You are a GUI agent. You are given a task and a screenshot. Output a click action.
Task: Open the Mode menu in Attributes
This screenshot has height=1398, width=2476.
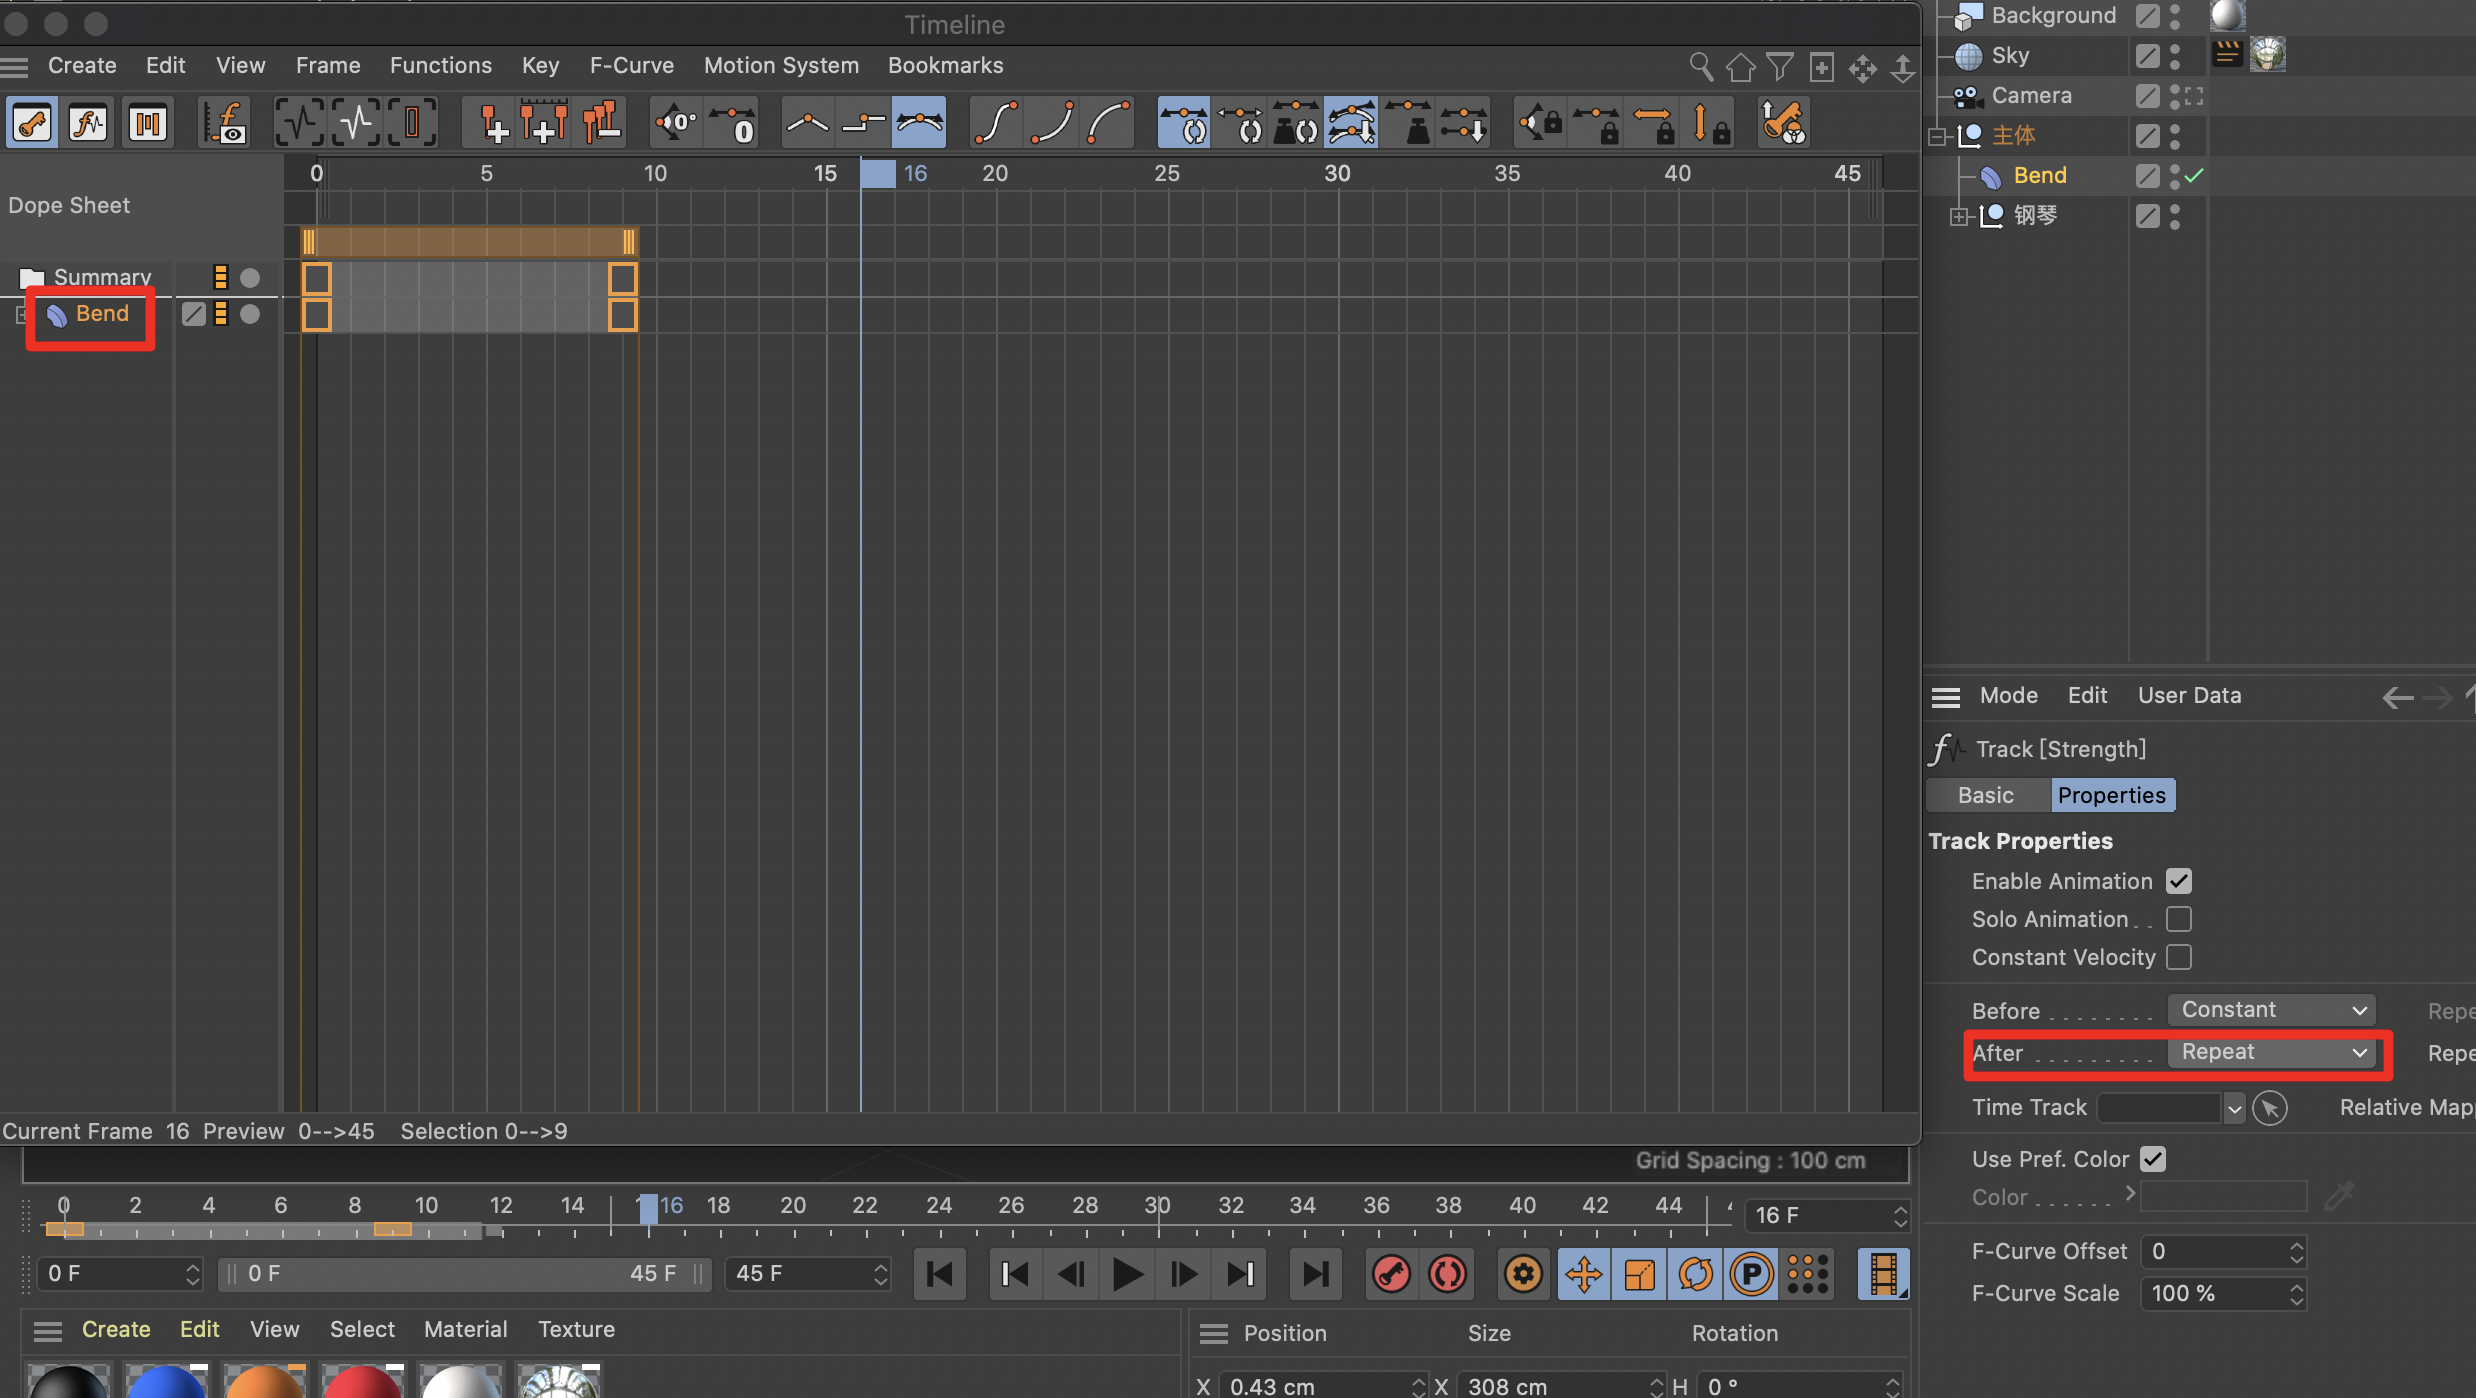pos(2008,695)
